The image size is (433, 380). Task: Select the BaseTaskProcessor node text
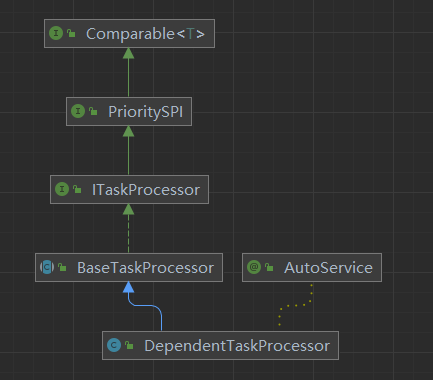tap(145, 268)
